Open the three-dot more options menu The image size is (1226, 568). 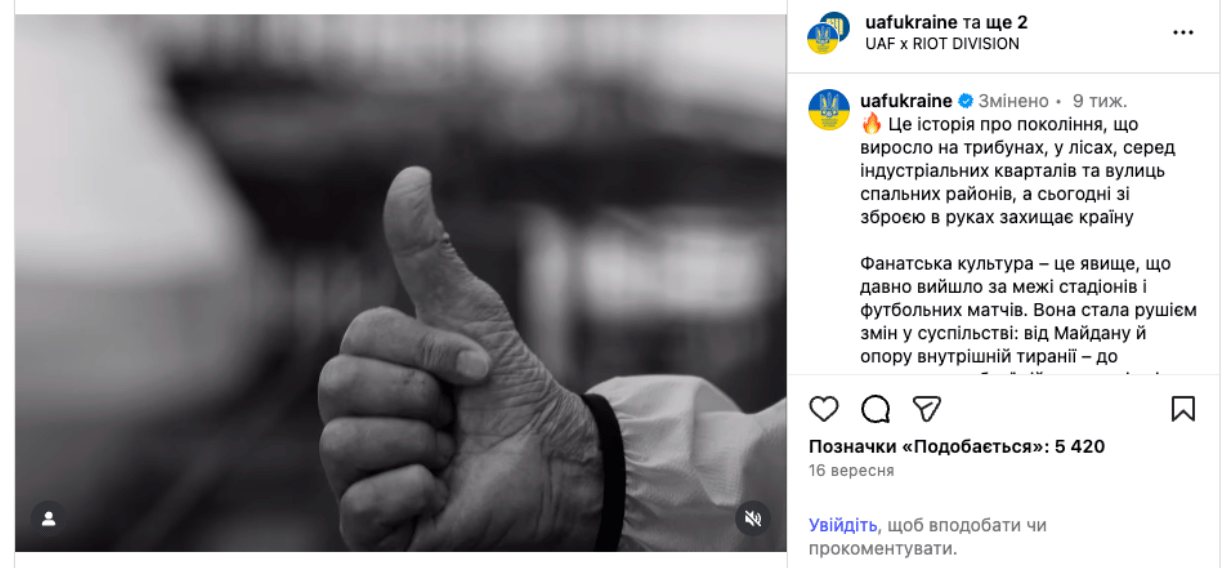pyautogui.click(x=1183, y=32)
